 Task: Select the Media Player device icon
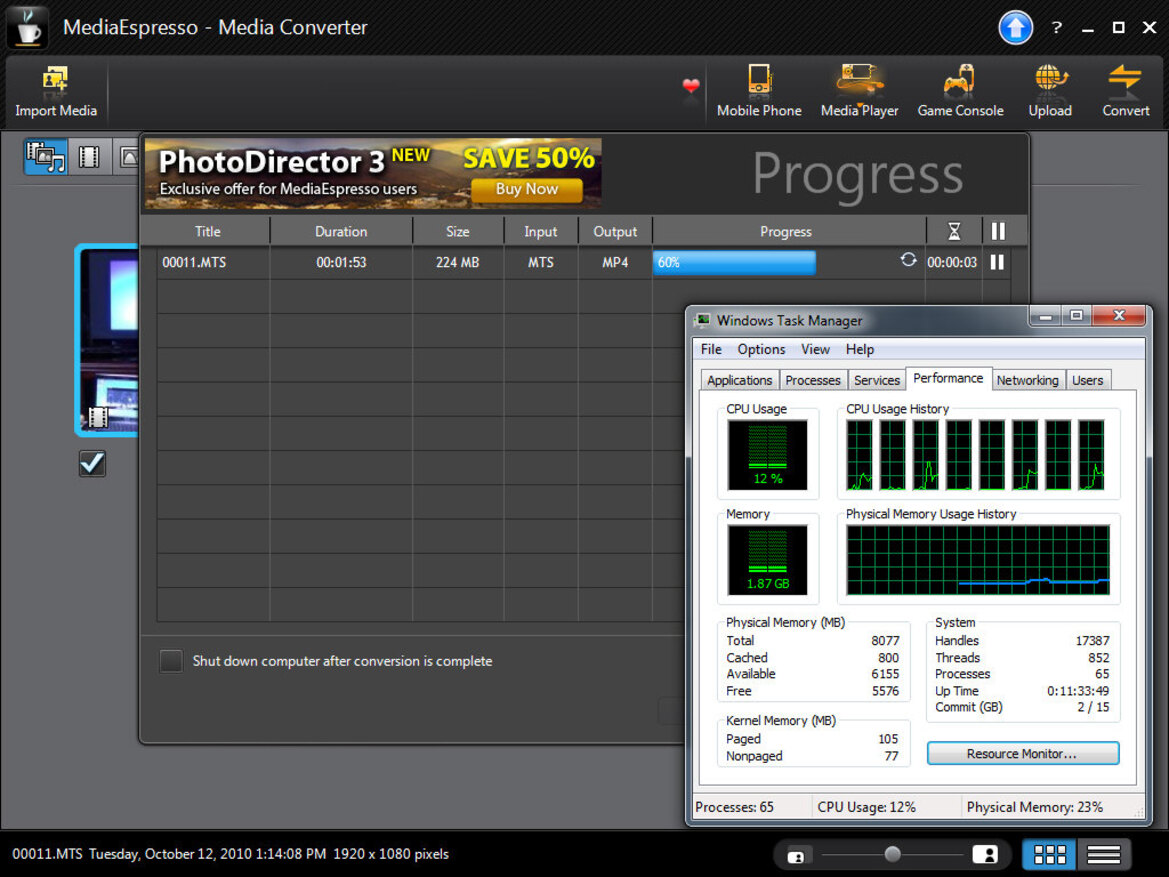tap(860, 78)
